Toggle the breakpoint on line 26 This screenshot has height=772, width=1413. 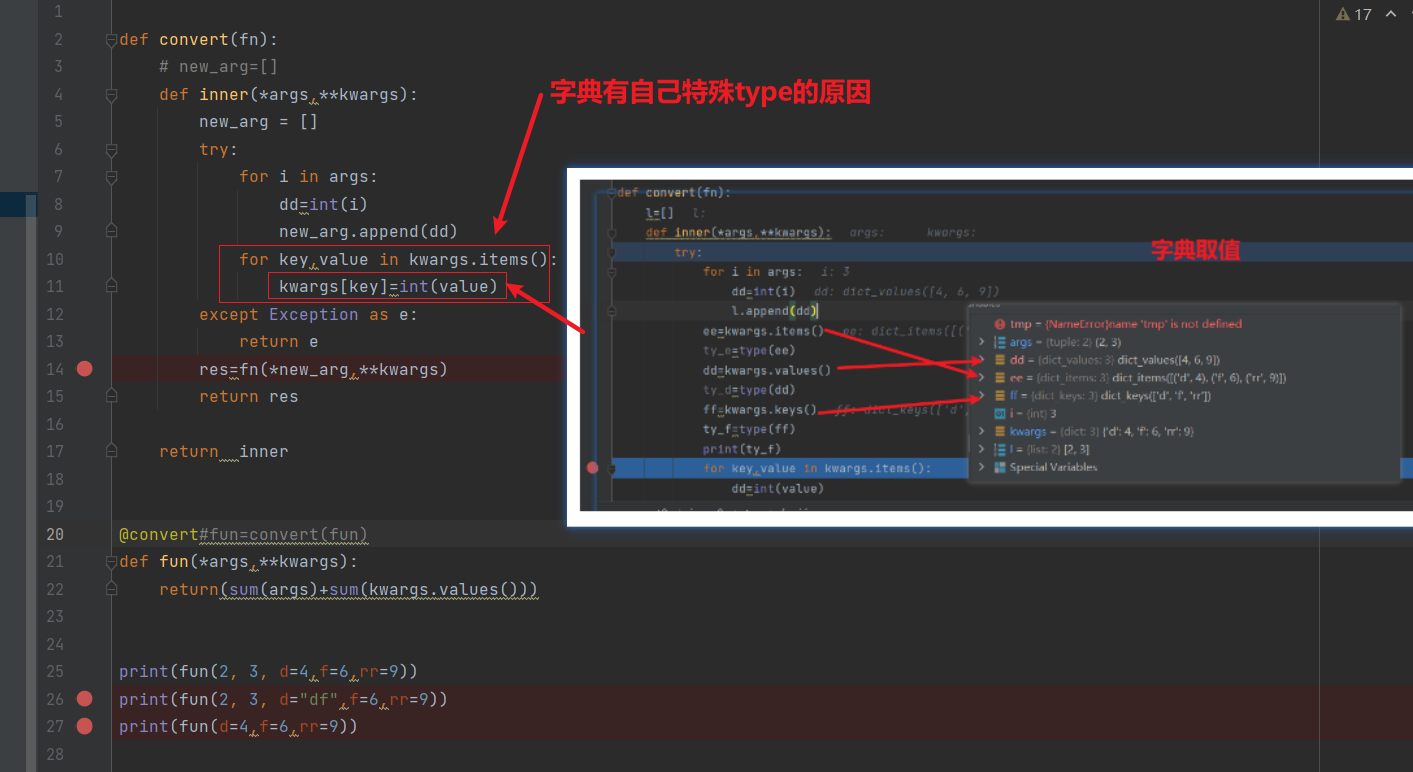click(x=84, y=698)
